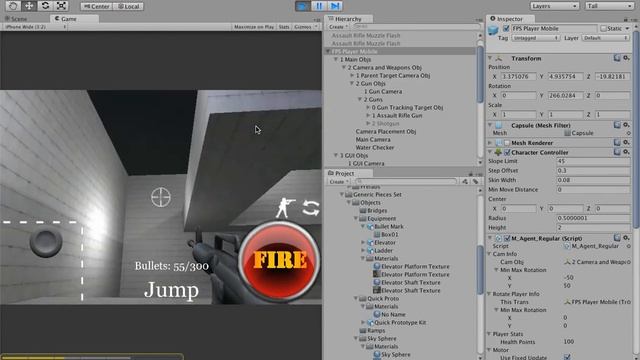This screenshot has height=360, width=640.
Task: Click the Step forward button
Action: pyautogui.click(x=335, y=6)
